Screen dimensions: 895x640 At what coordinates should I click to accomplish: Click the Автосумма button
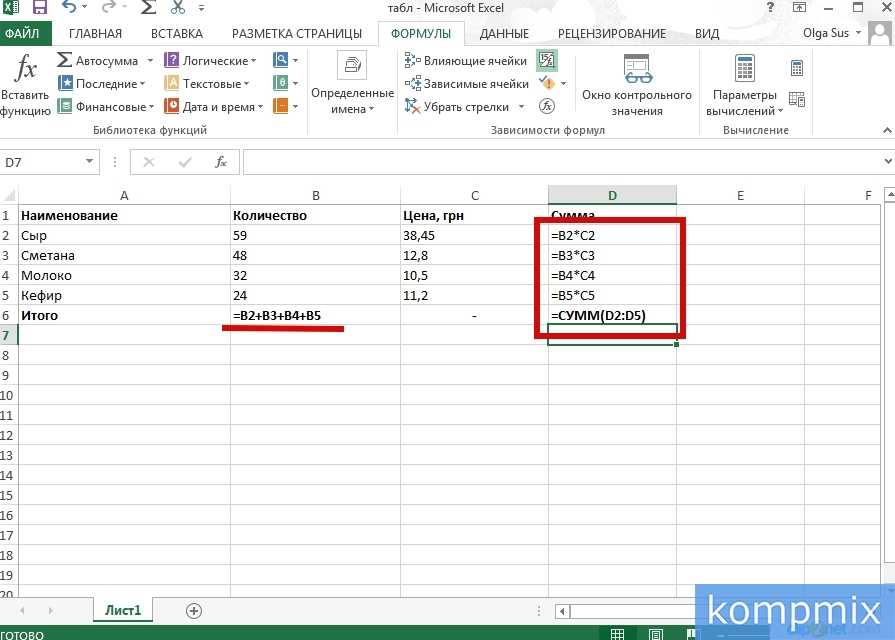[98, 61]
